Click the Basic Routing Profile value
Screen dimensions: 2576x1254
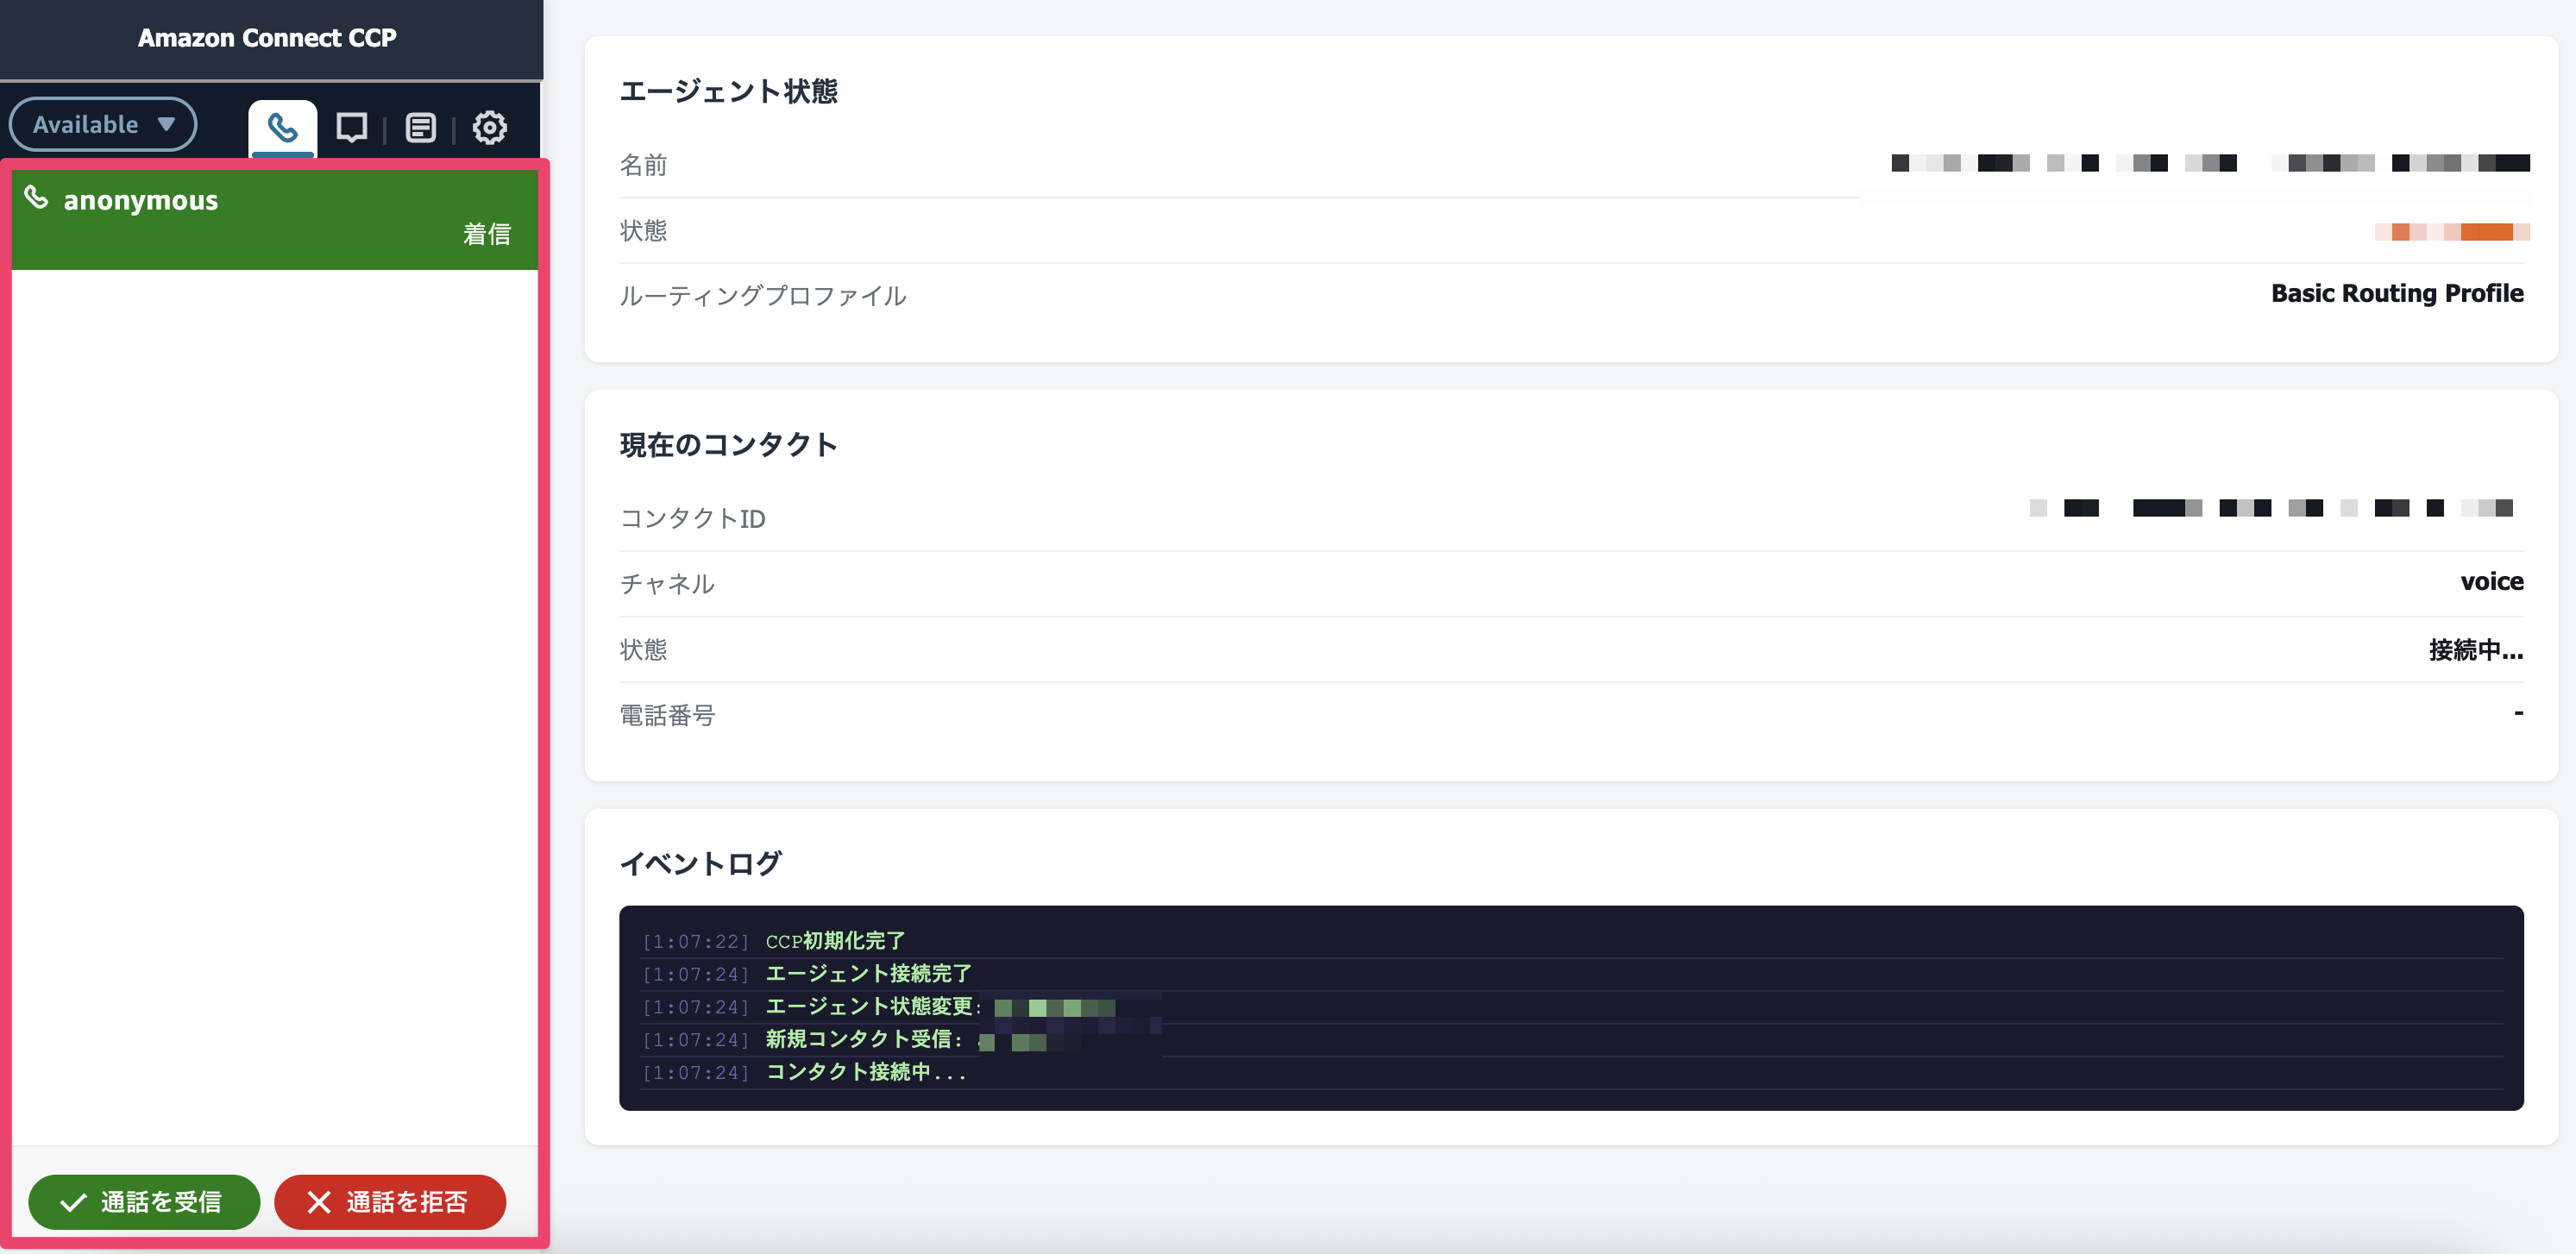[x=2398, y=293]
